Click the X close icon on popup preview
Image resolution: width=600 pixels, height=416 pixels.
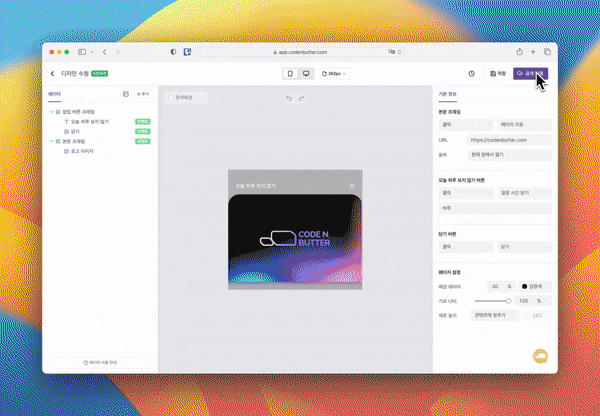click(352, 186)
